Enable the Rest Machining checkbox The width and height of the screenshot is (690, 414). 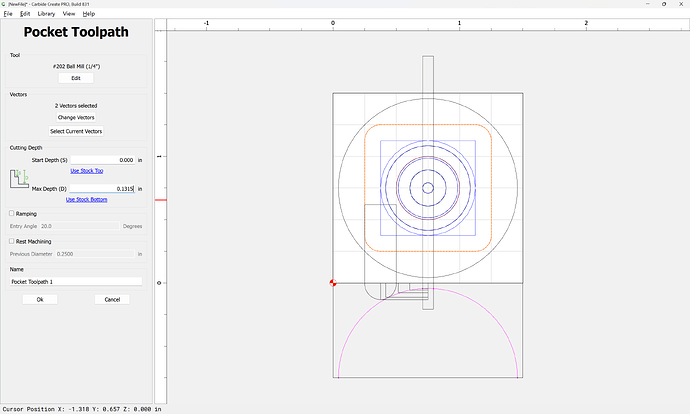click(12, 241)
